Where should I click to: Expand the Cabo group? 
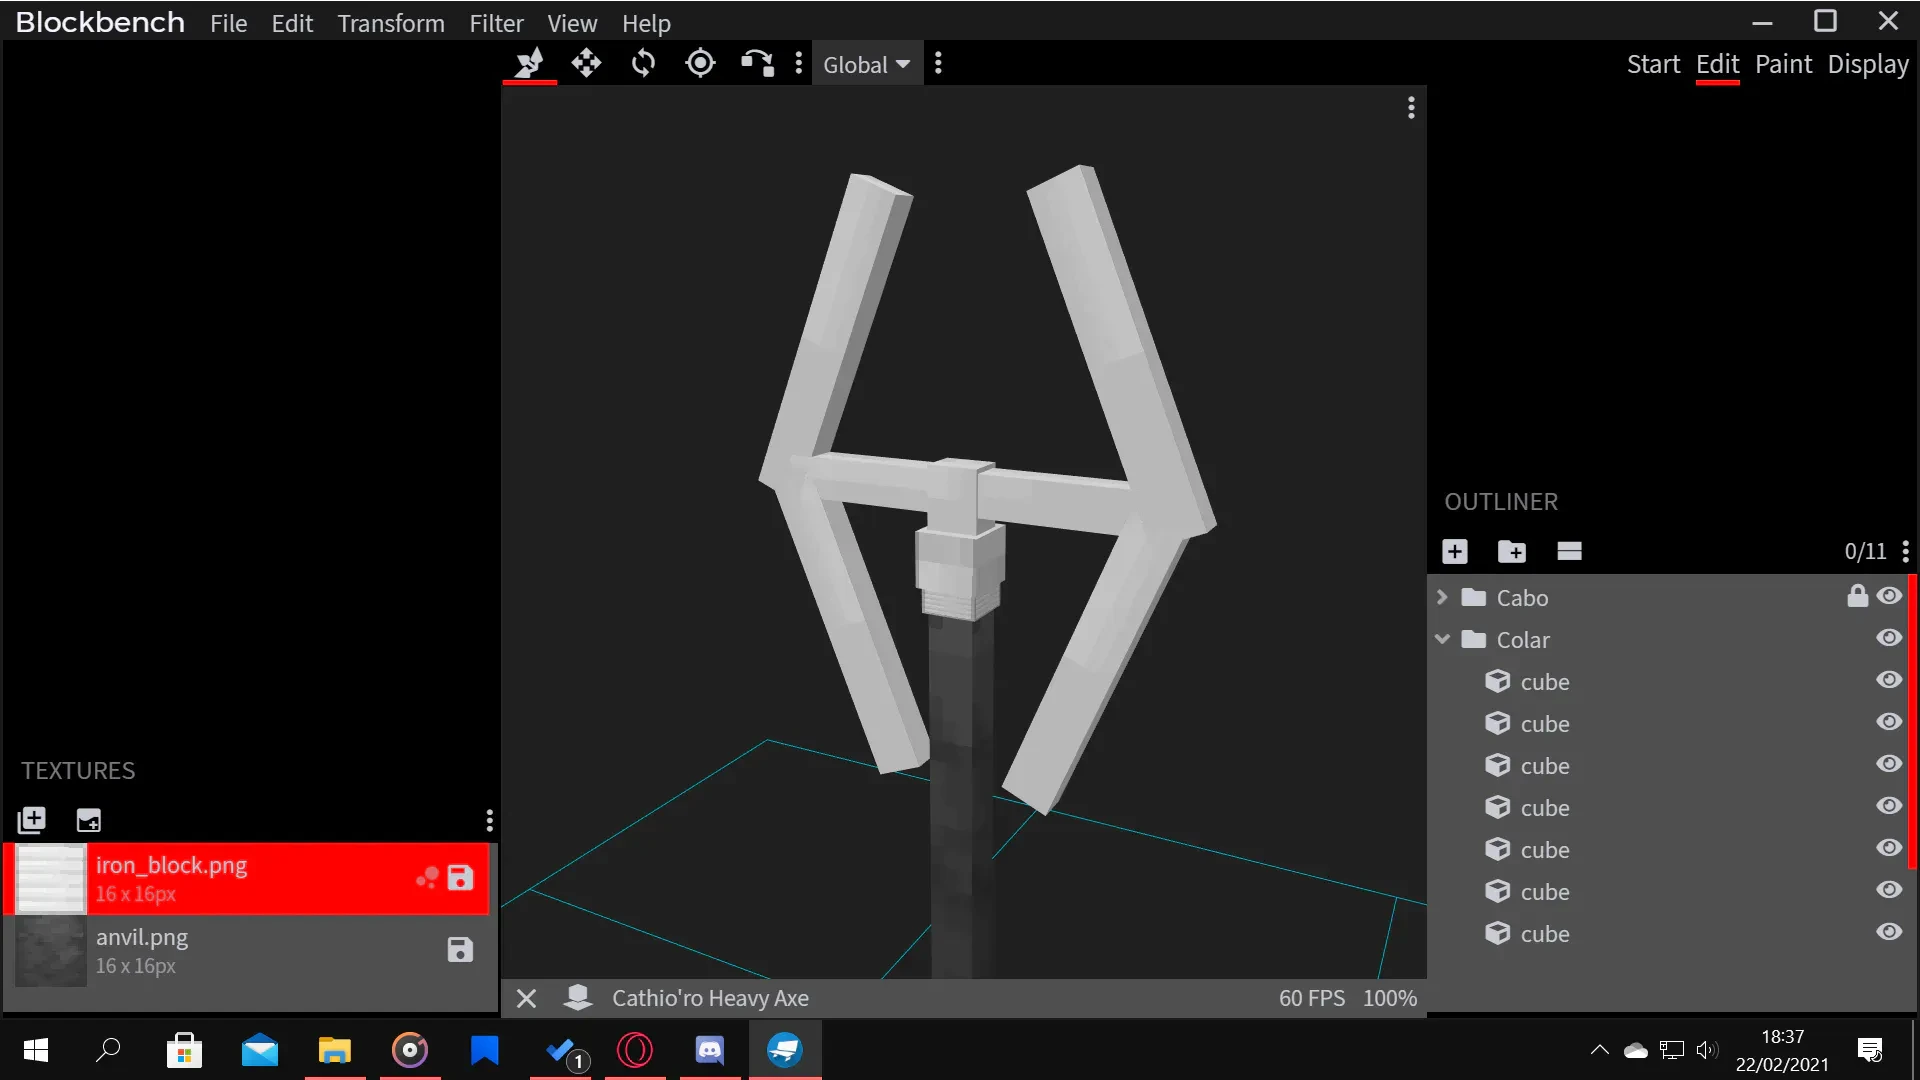[1442, 597]
